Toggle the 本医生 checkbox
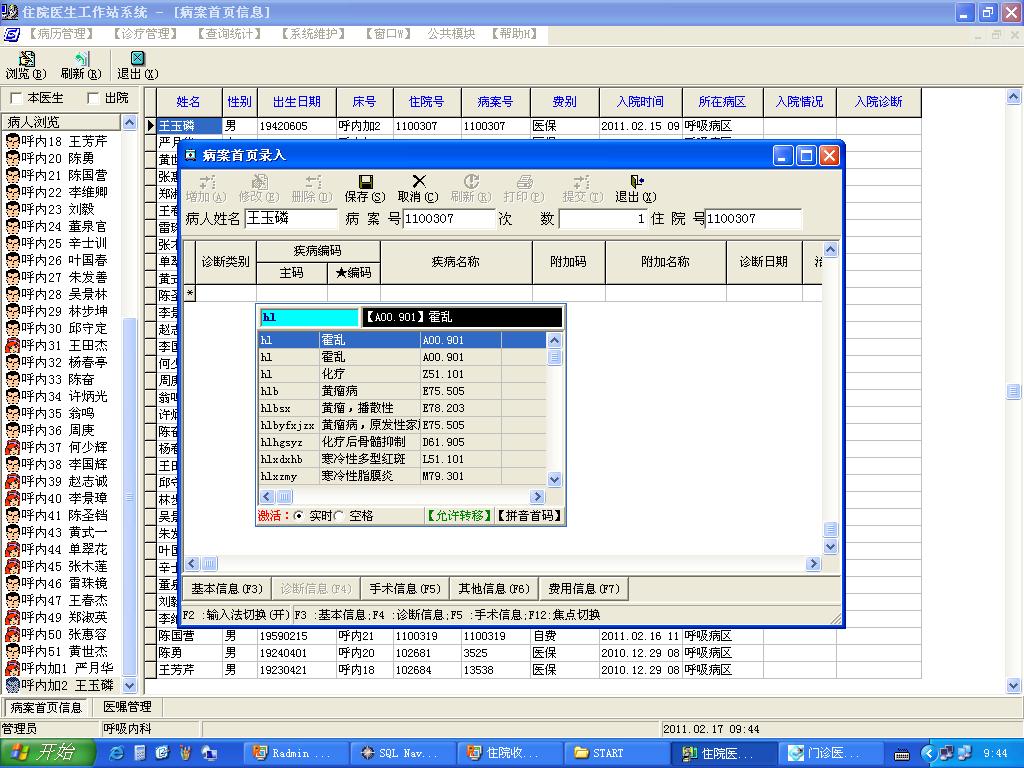The image size is (1024, 768). (x=17, y=98)
